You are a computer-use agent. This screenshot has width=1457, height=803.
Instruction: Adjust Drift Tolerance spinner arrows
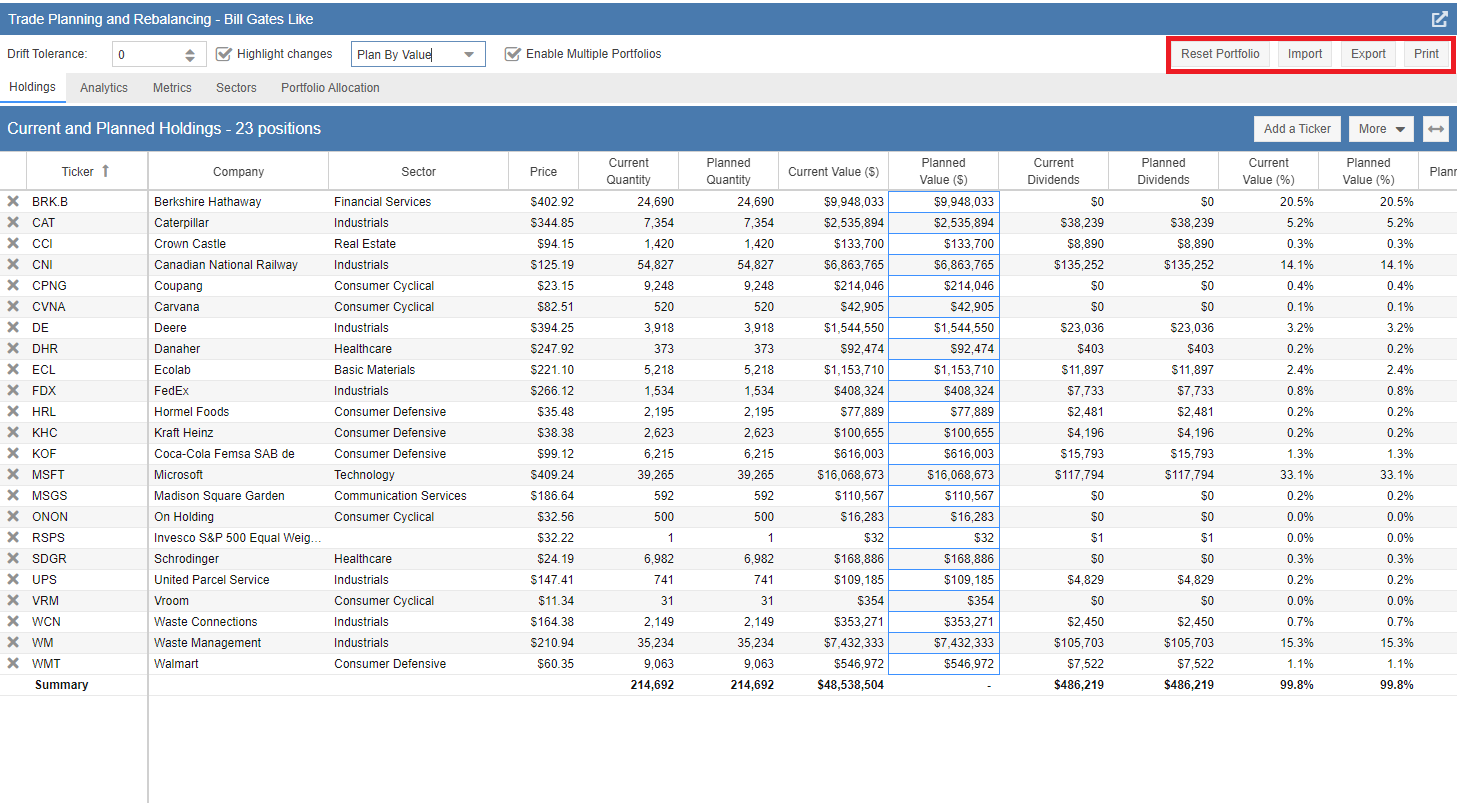click(x=191, y=54)
